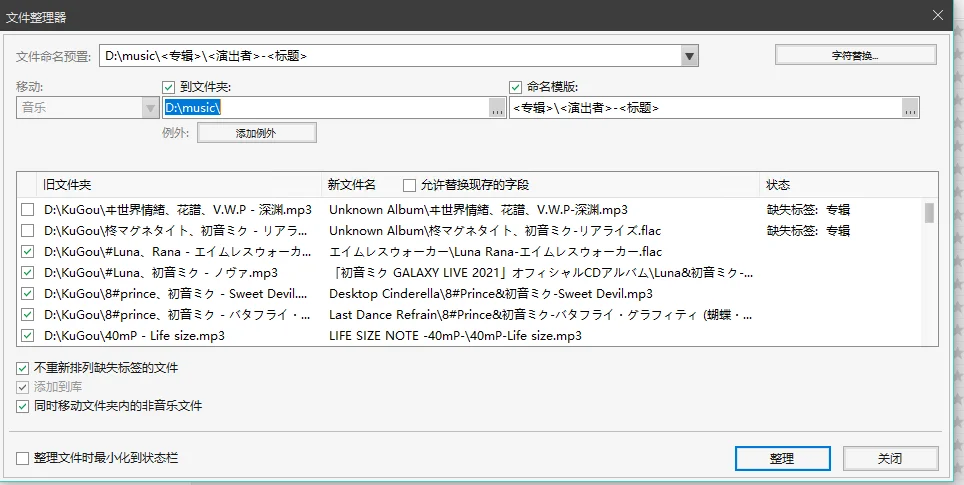Open template options with ... button beside 命名模版 field

coord(910,108)
